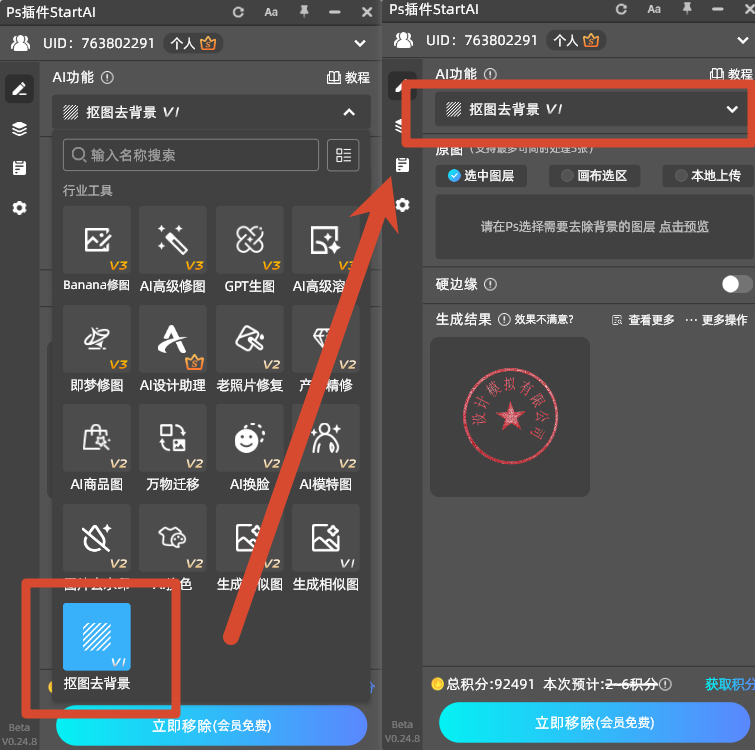Viewport: 755px width, 750px height.
Task: Click the Aa font icon in left panel
Action: [271, 12]
